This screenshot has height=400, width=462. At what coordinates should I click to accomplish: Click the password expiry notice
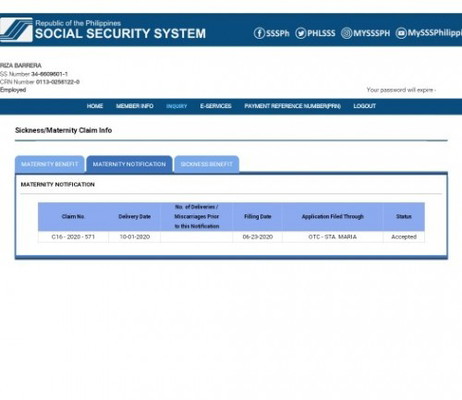click(401, 90)
